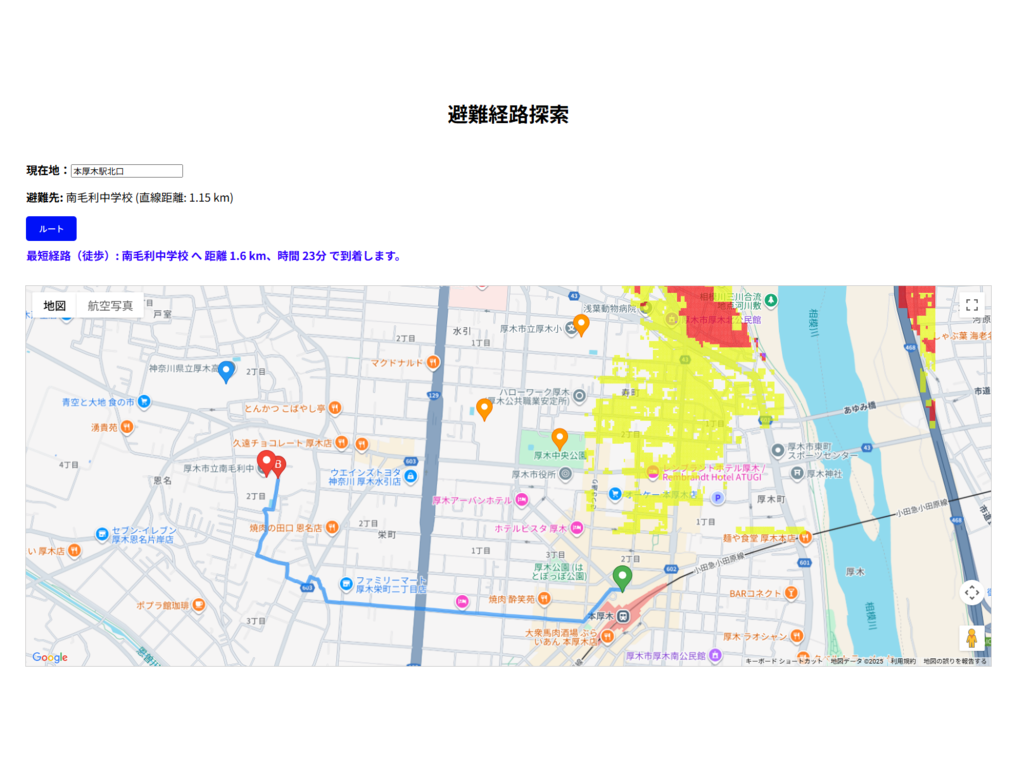
Task: Click the Google logo on the map
Action: pyautogui.click(x=50, y=657)
